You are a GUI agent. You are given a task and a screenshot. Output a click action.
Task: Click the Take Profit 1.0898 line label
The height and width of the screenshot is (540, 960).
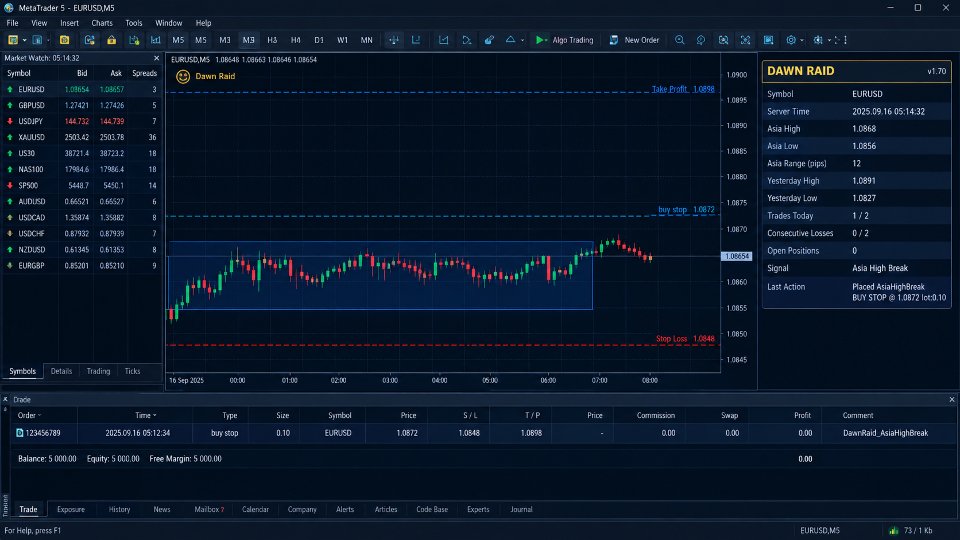click(x=683, y=89)
